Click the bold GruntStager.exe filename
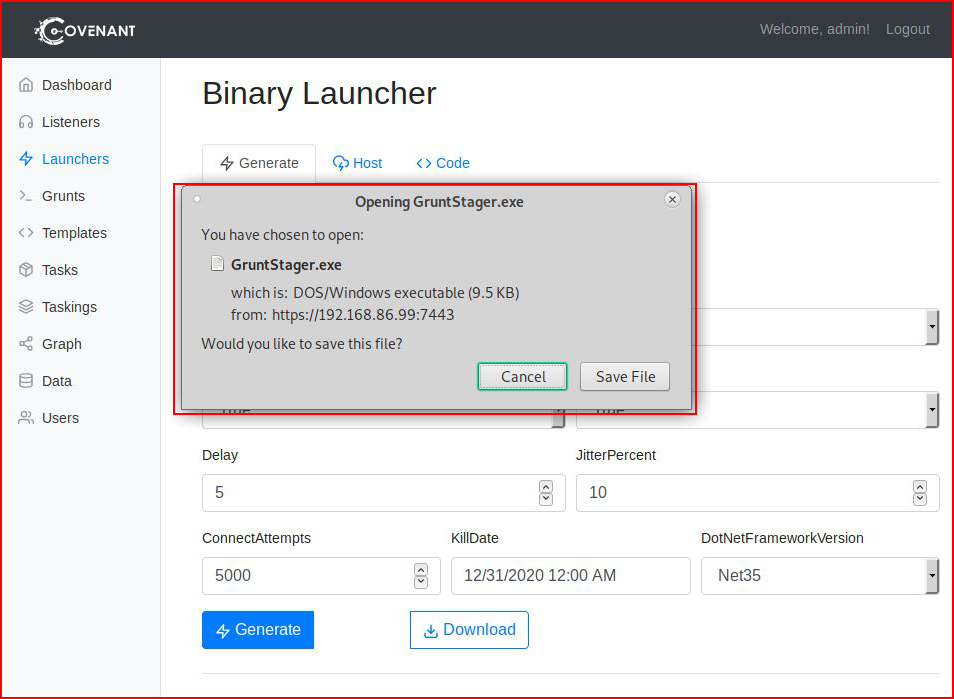 click(286, 265)
